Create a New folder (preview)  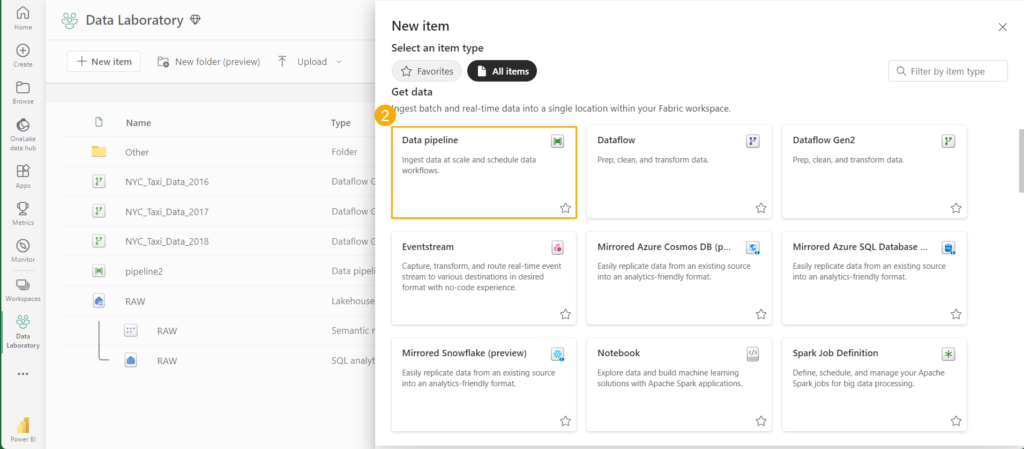click(208, 62)
